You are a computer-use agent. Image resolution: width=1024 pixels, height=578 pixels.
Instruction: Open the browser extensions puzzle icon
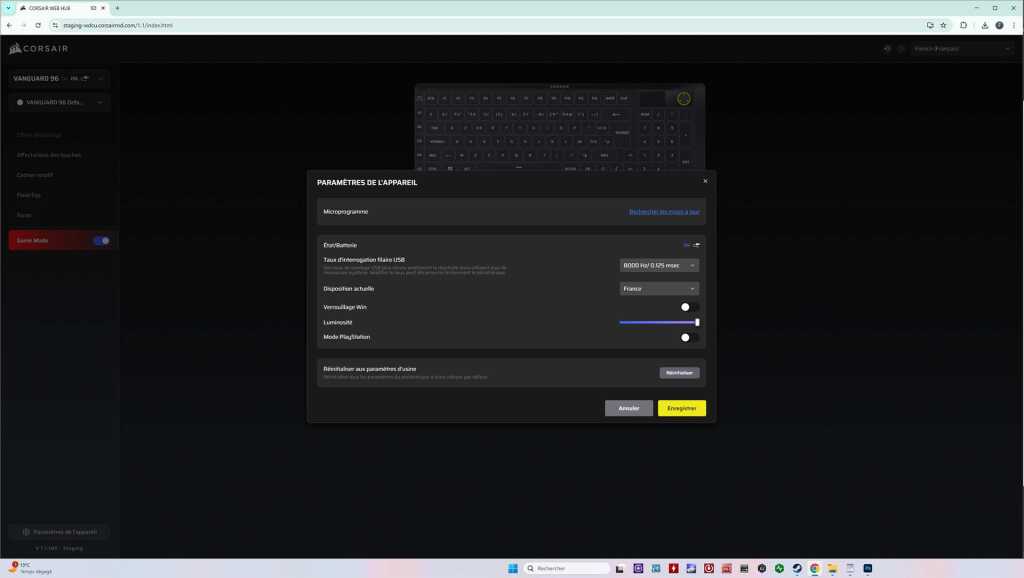point(964,25)
